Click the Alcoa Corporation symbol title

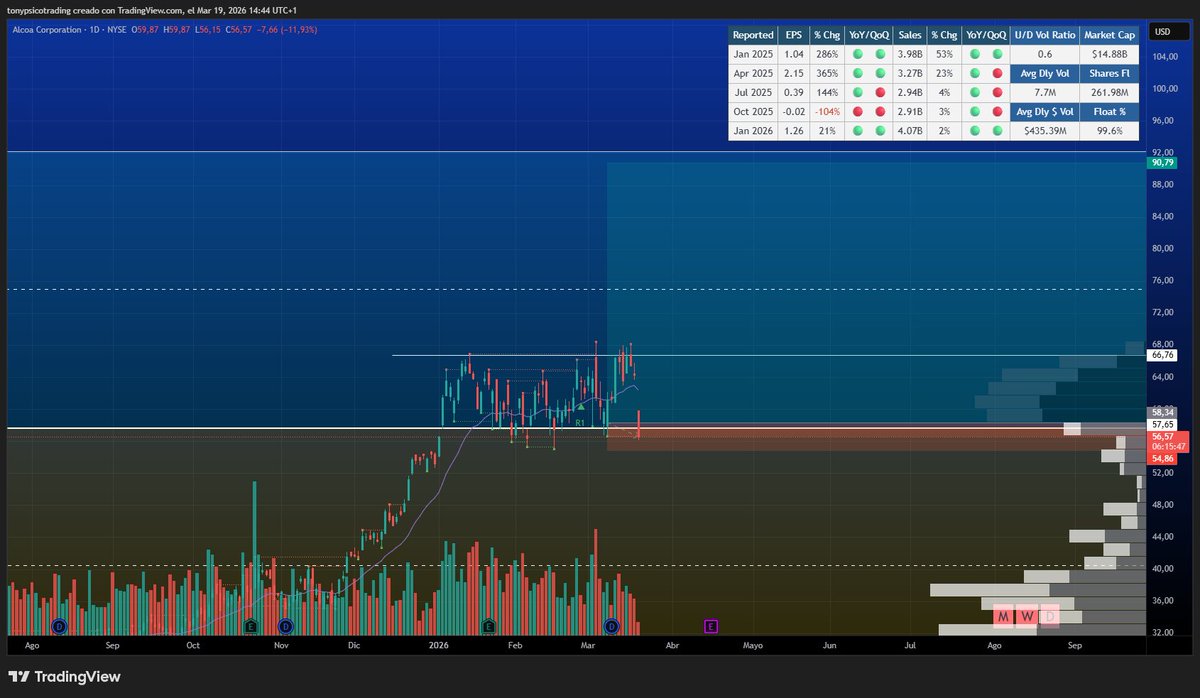[46, 32]
